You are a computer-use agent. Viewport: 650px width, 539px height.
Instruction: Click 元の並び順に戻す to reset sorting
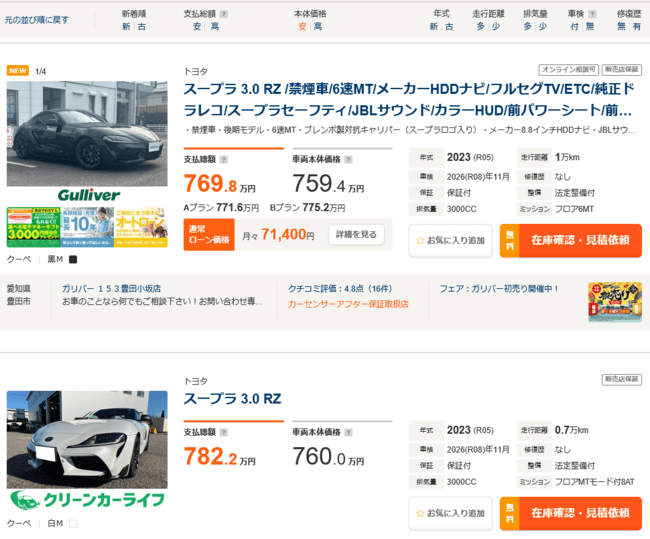[x=37, y=20]
